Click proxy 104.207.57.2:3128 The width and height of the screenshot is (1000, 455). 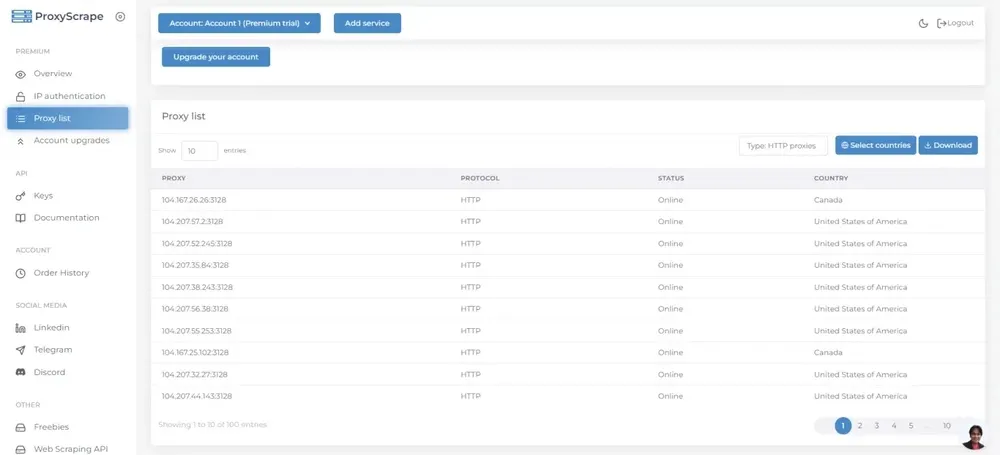[x=192, y=222]
